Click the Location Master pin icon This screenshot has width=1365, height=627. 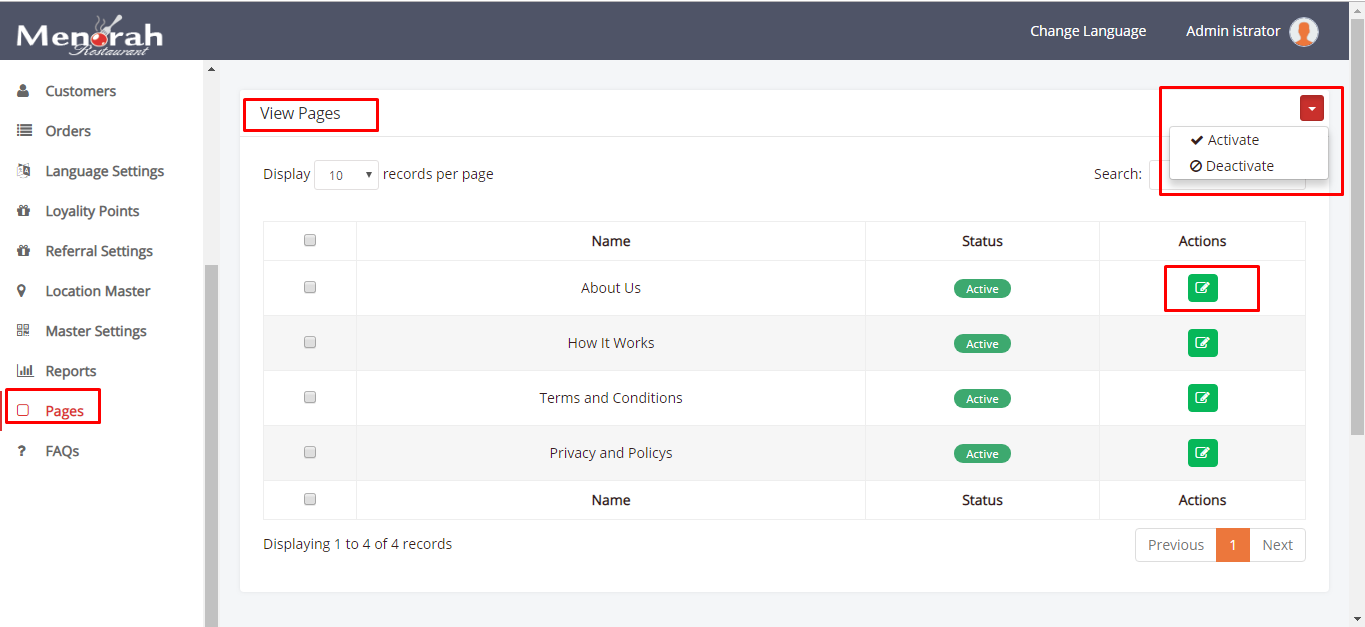click(23, 291)
